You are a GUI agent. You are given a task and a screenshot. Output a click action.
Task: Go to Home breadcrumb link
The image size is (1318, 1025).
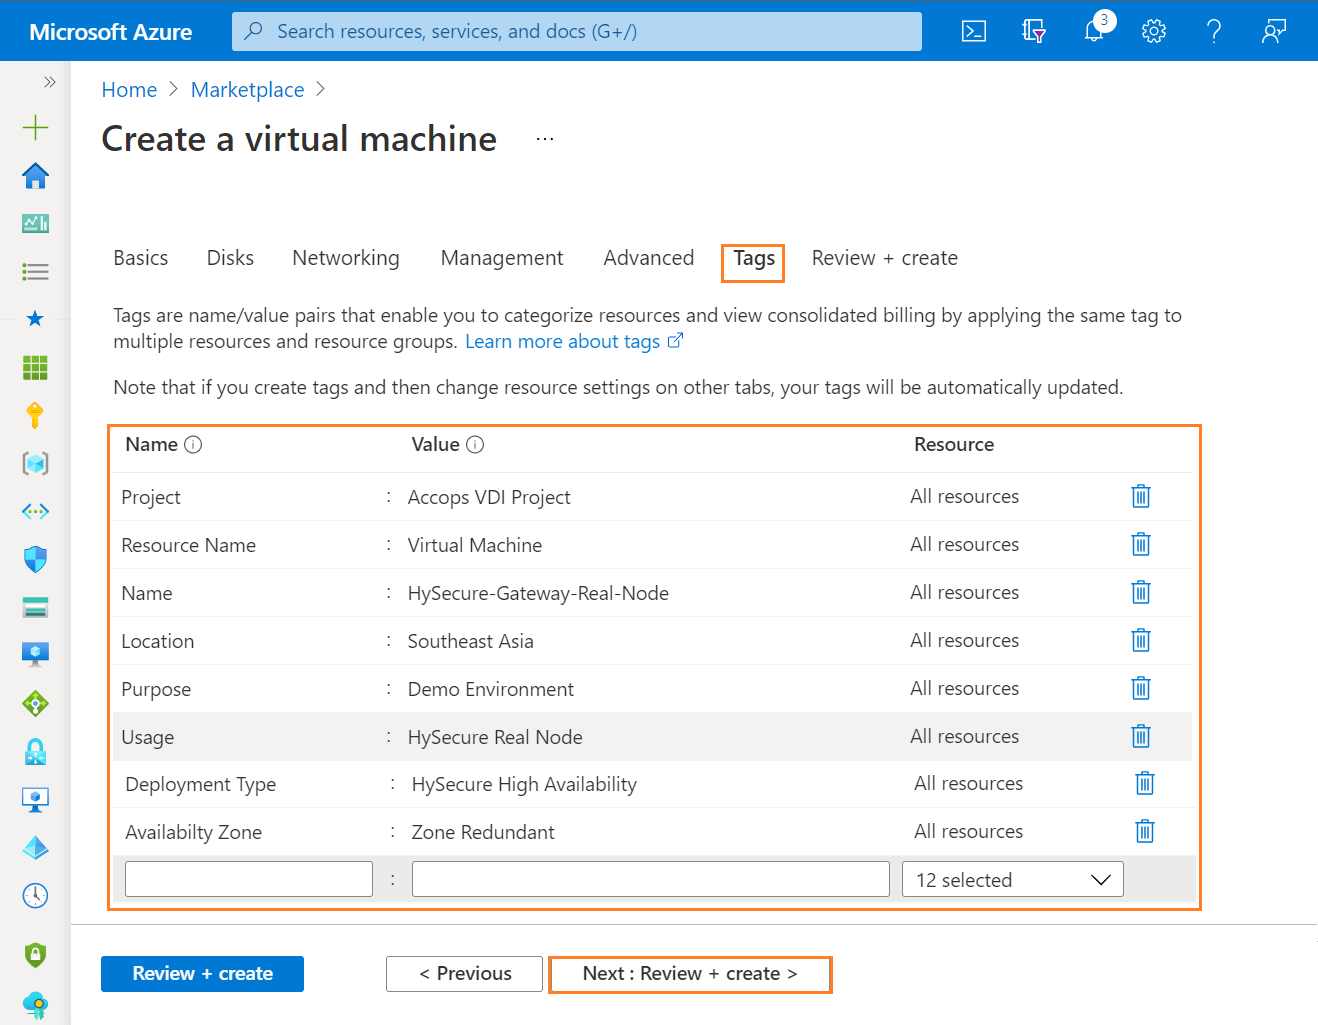point(129,90)
